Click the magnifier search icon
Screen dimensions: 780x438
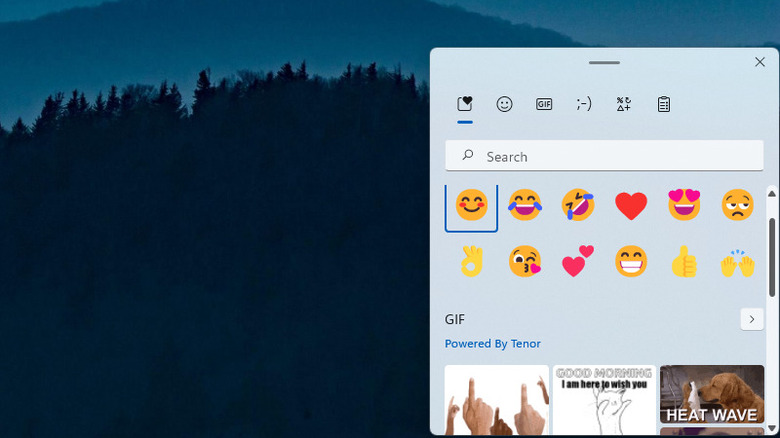(468, 155)
